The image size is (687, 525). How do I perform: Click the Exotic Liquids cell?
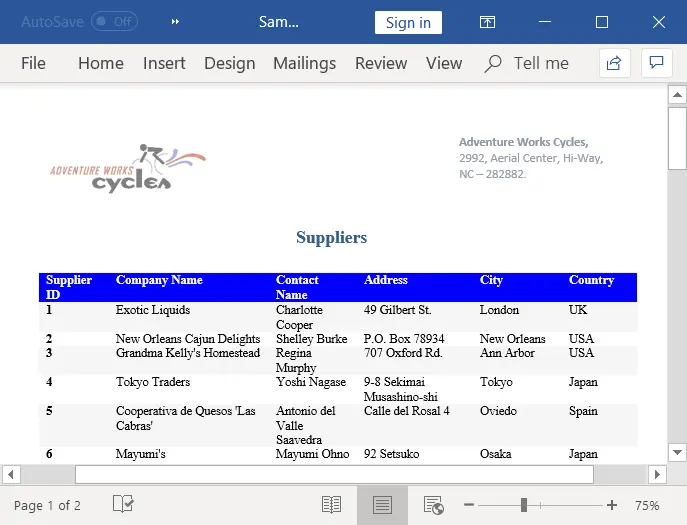[x=153, y=310]
